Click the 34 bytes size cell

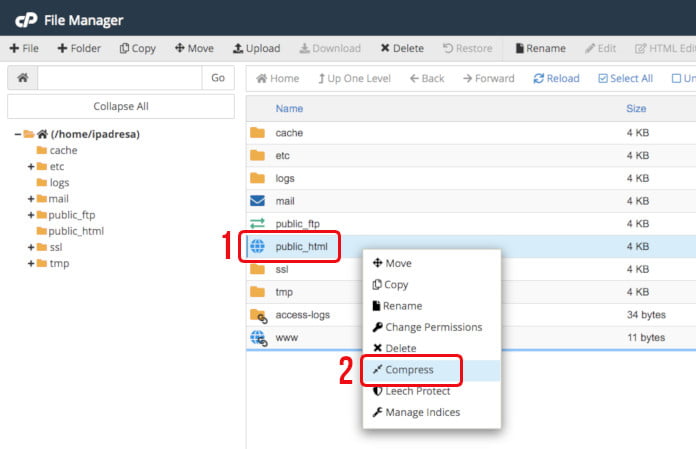646,315
